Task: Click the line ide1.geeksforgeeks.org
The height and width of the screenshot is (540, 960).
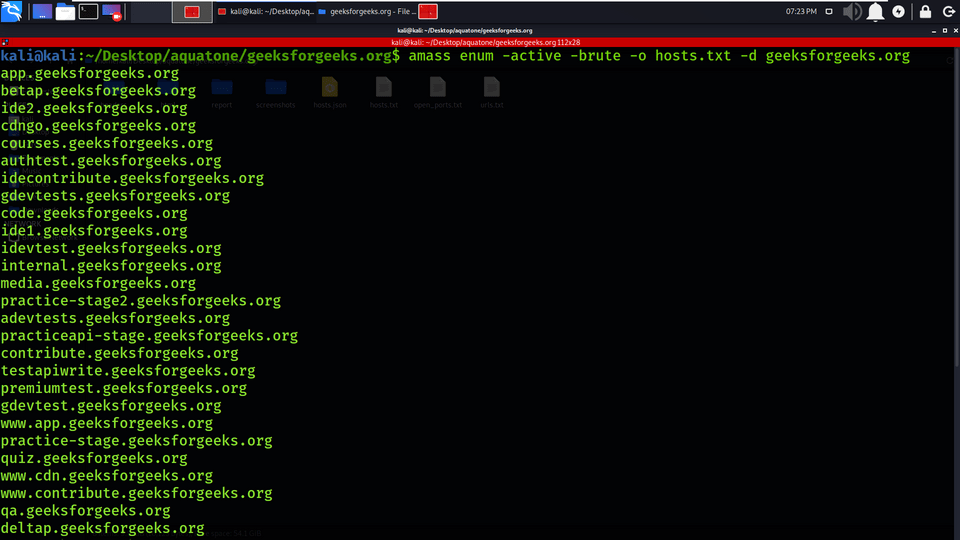Action: point(94,231)
